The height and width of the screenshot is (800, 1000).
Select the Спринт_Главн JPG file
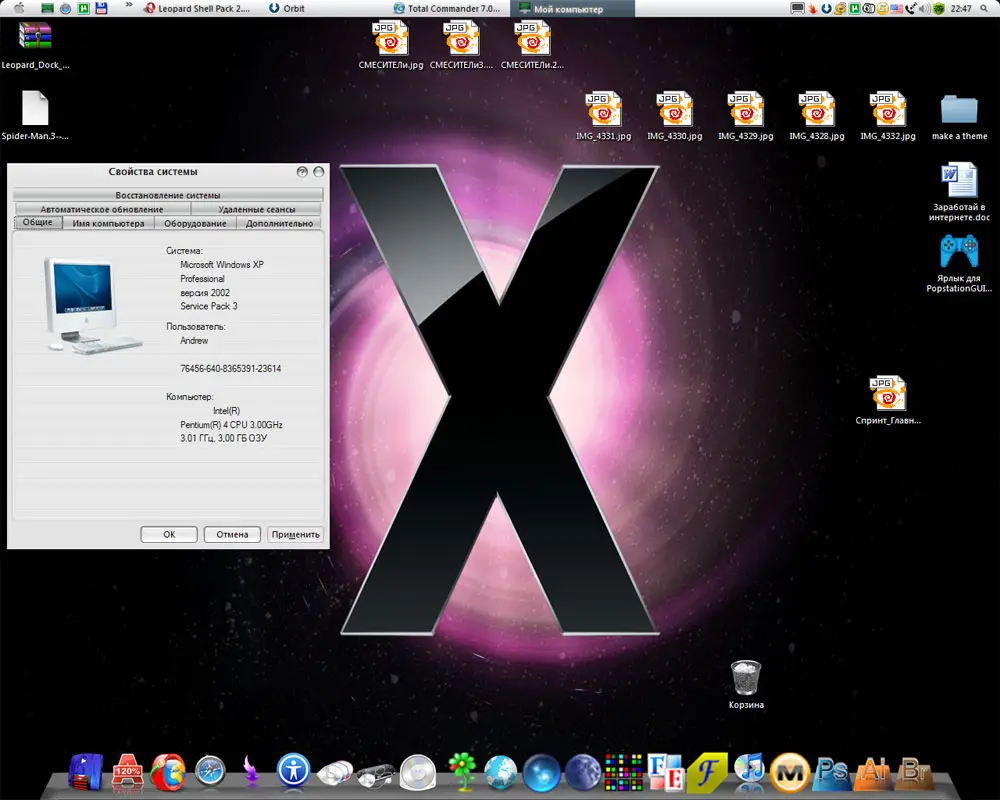pyautogui.click(x=888, y=400)
